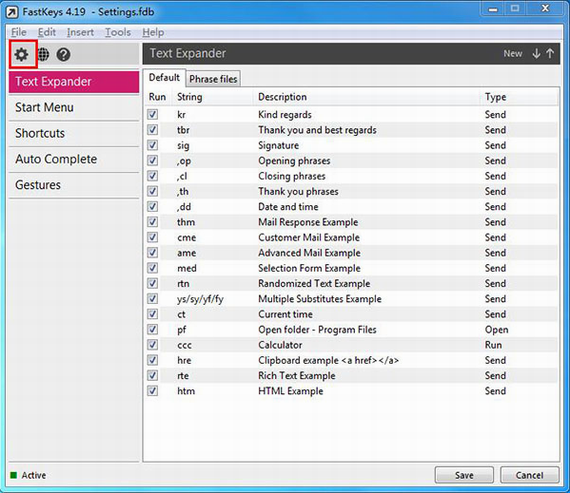Select the 'Kind regards' description

tap(285, 115)
